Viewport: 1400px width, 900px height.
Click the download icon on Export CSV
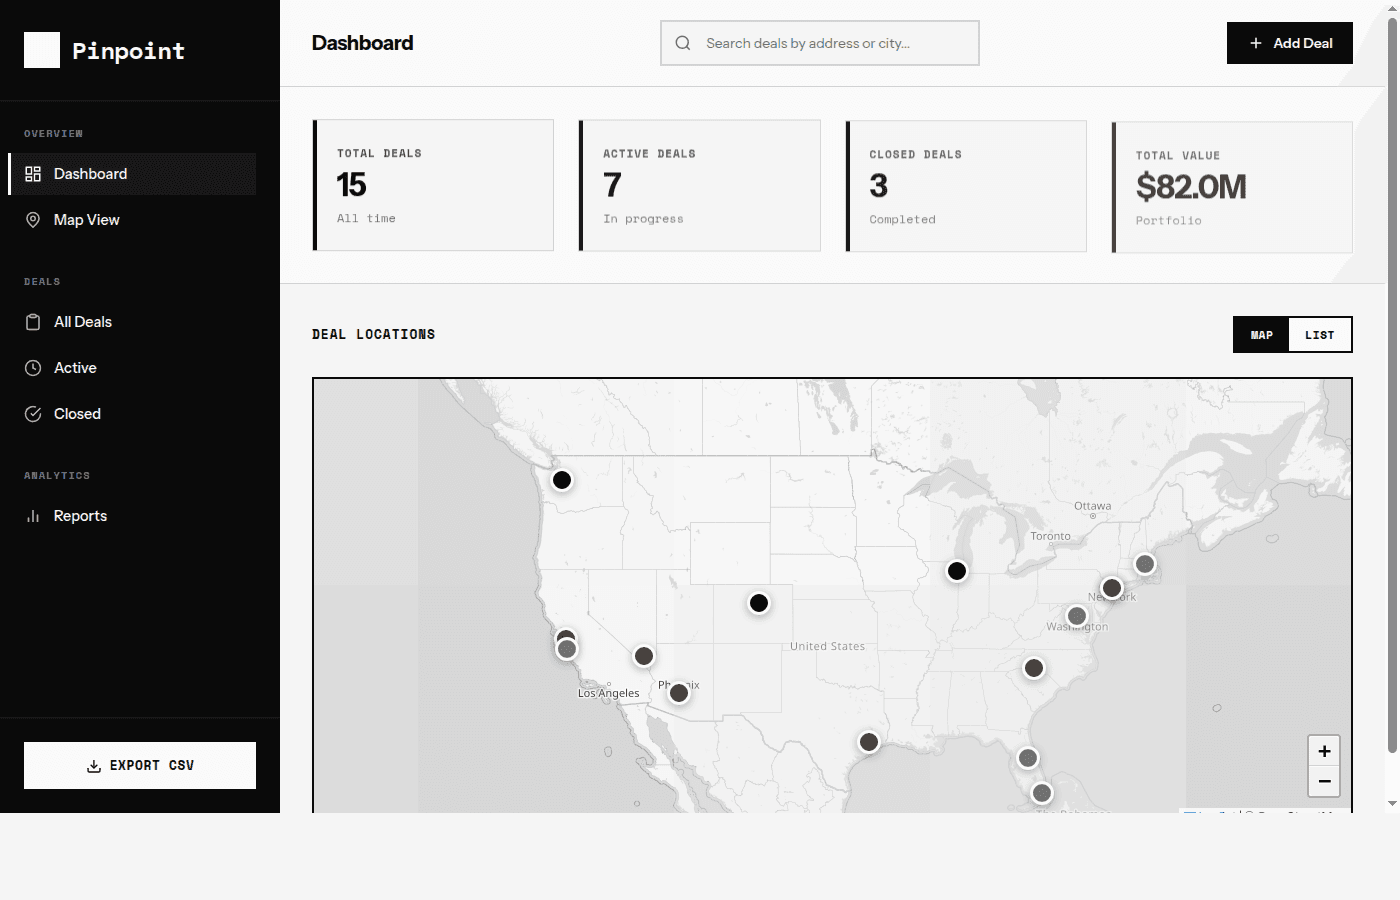click(92, 765)
